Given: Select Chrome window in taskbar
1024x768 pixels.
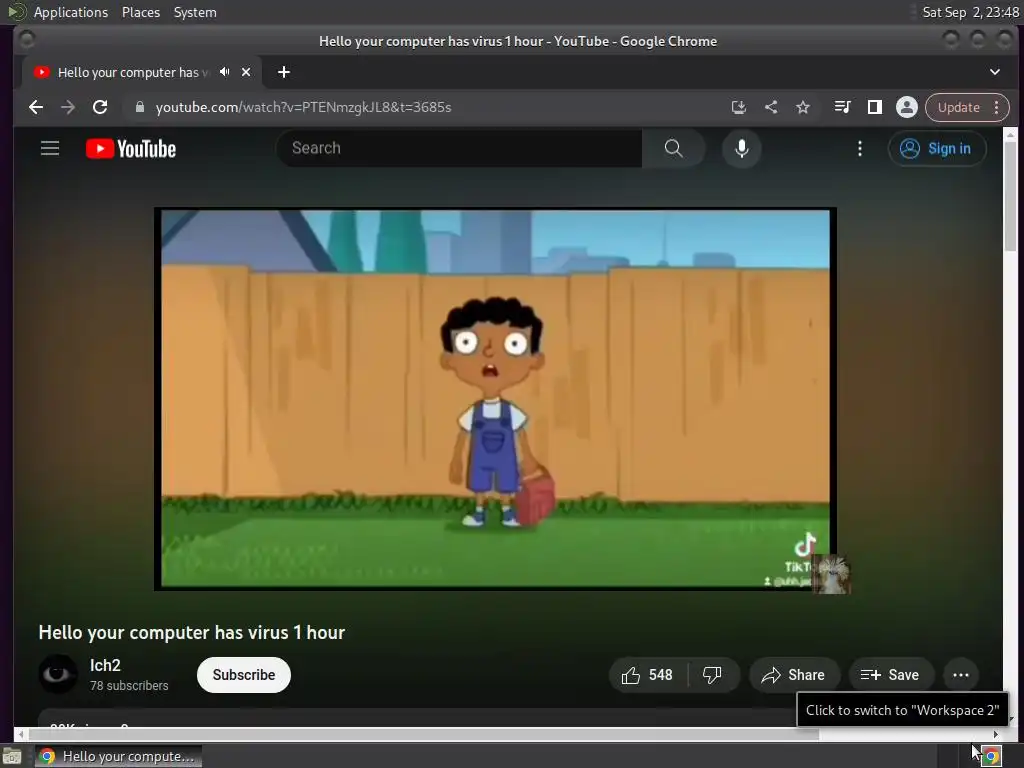Looking at the screenshot, I should (x=118, y=756).
